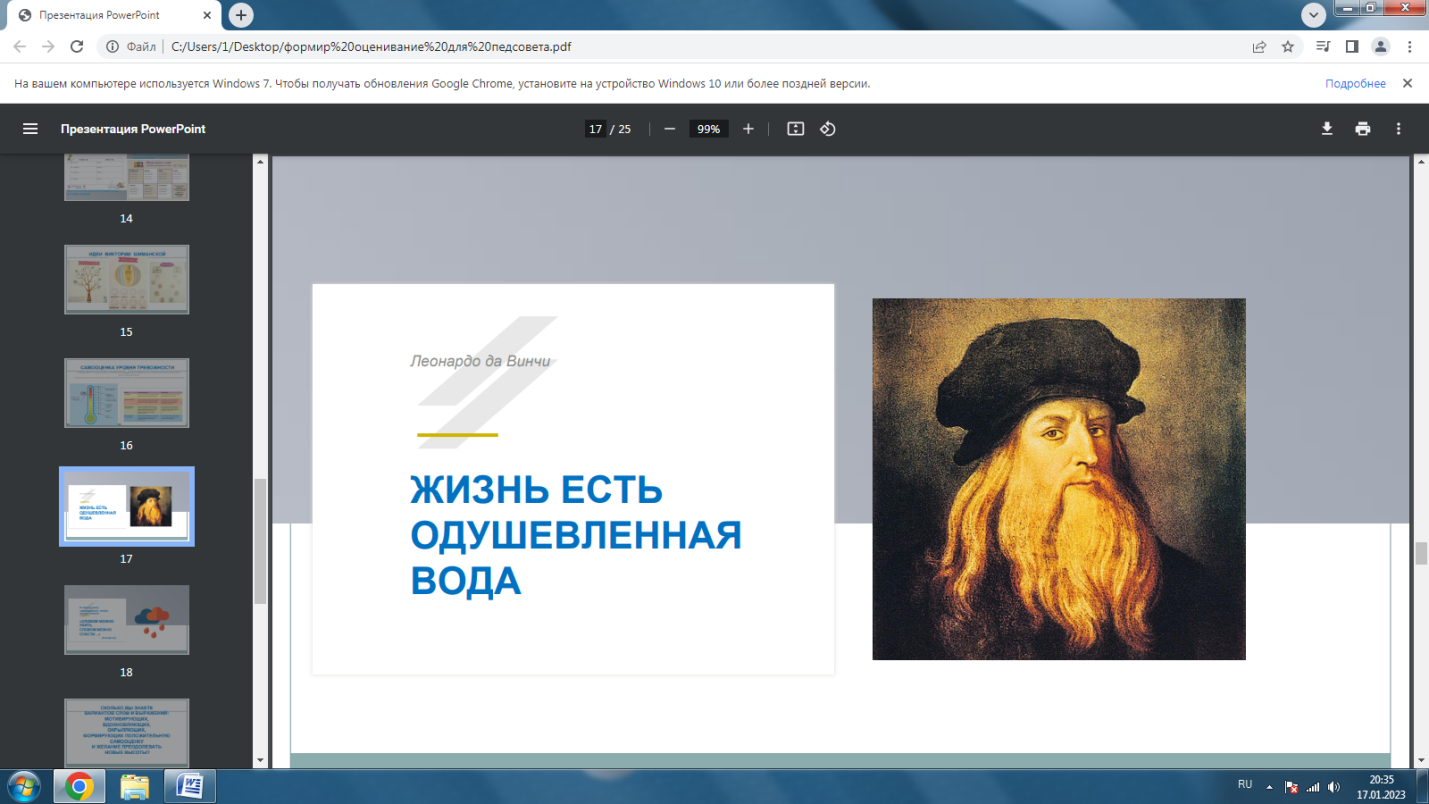Click the Файл site info chip
Screen dimensions: 1429x804
coord(130,46)
